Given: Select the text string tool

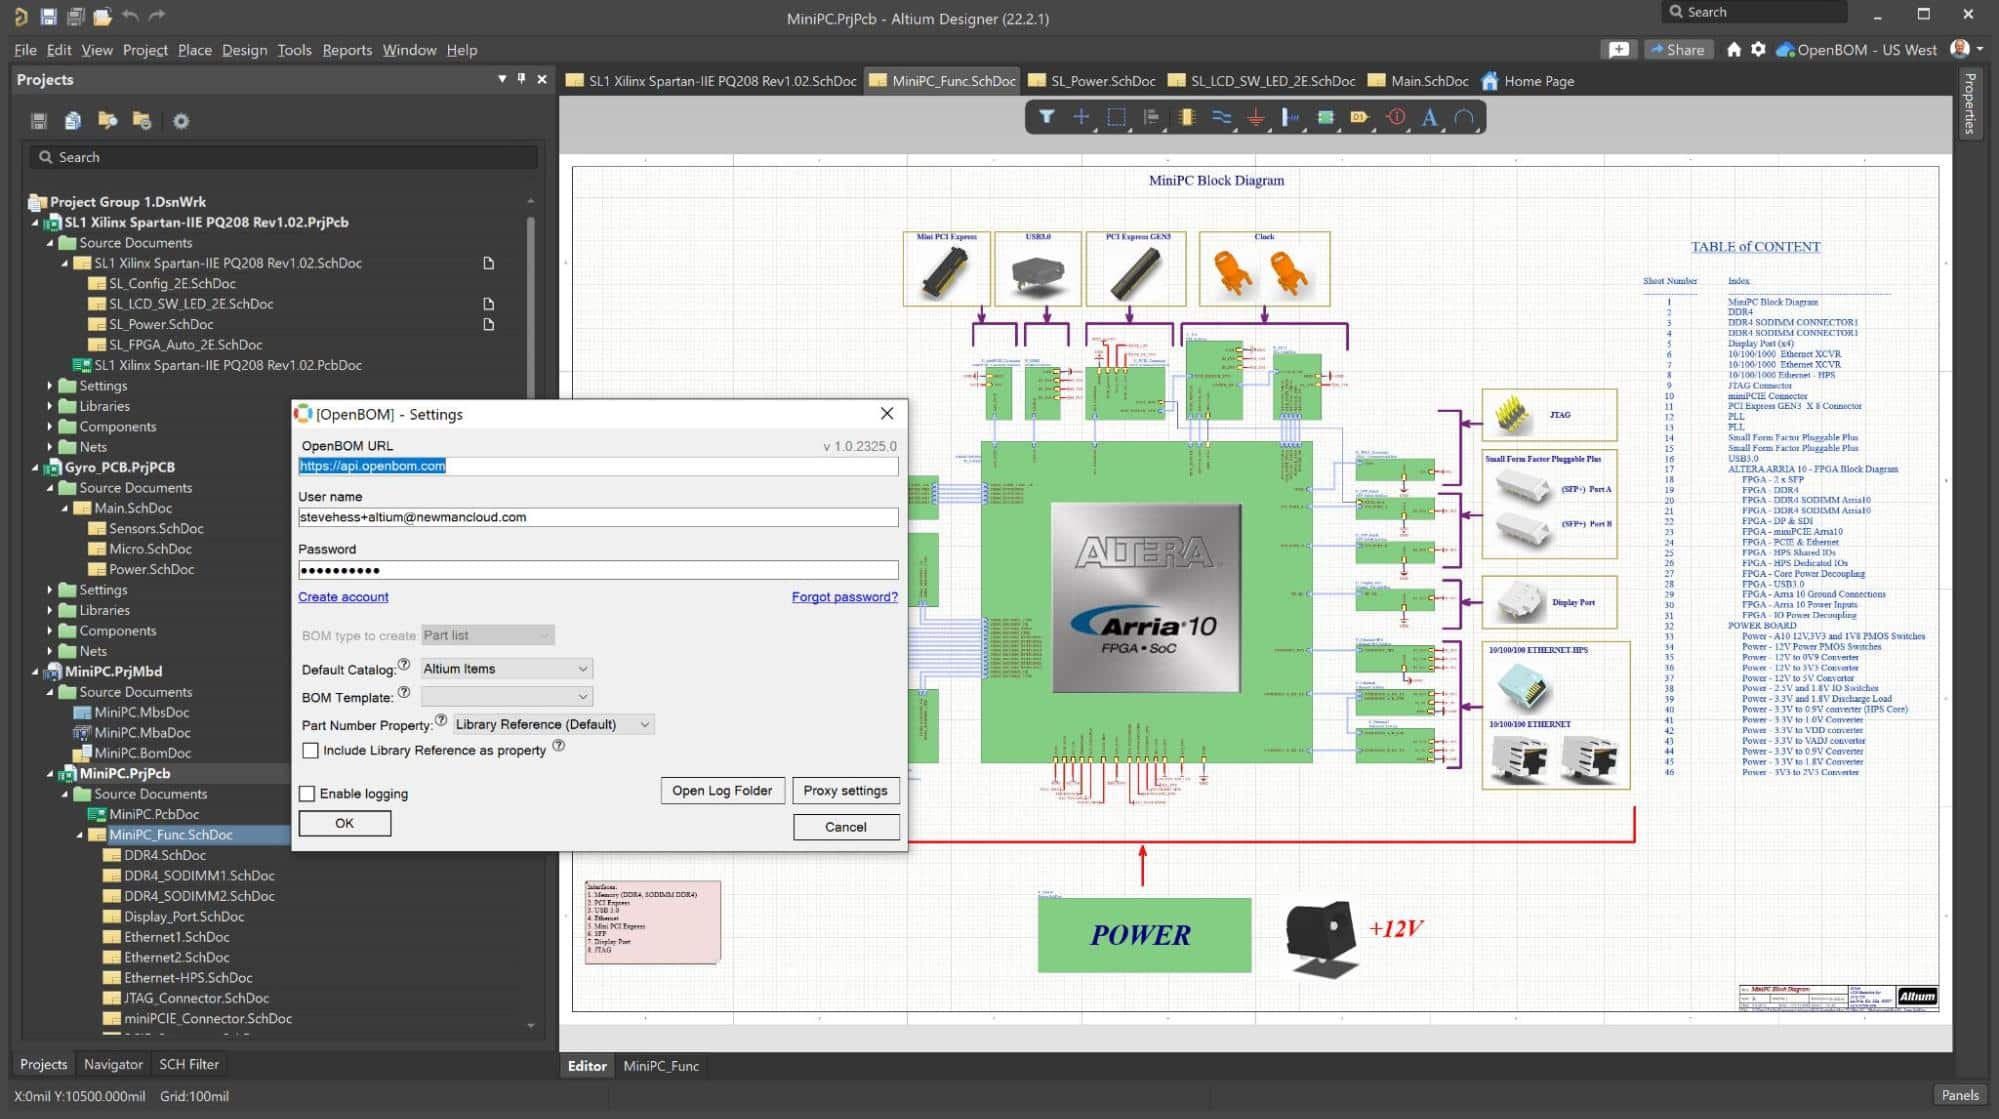Looking at the screenshot, I should [1430, 117].
